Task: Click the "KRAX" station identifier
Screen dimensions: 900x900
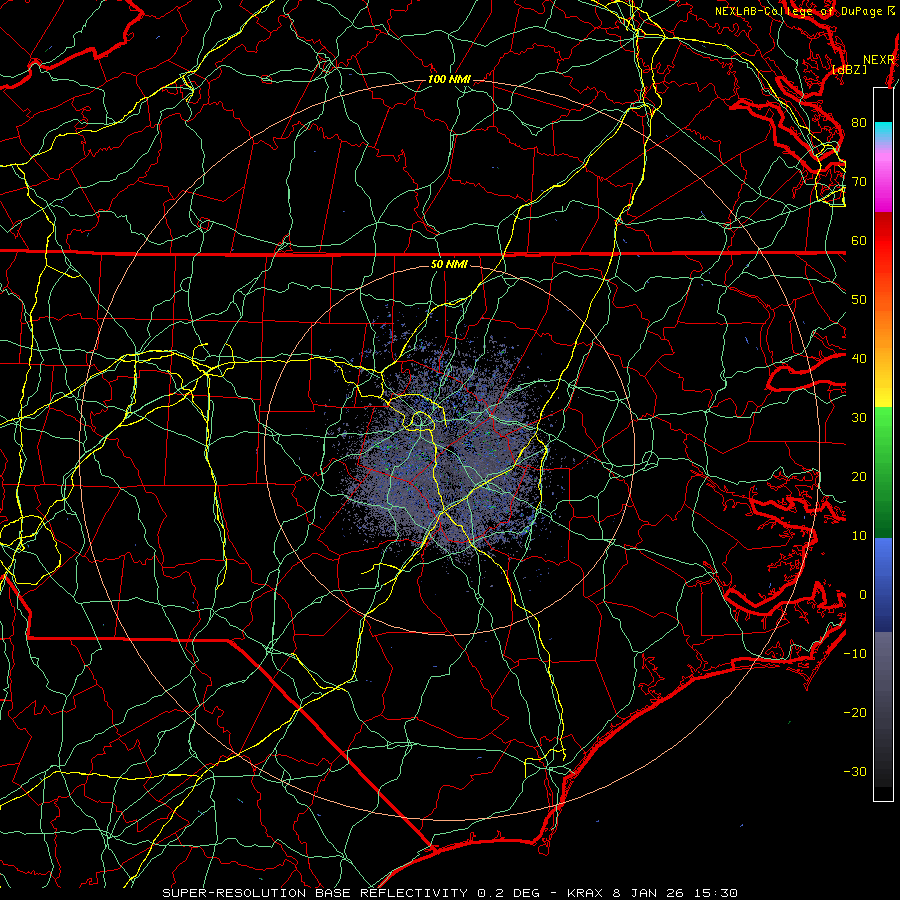Action: tap(585, 893)
